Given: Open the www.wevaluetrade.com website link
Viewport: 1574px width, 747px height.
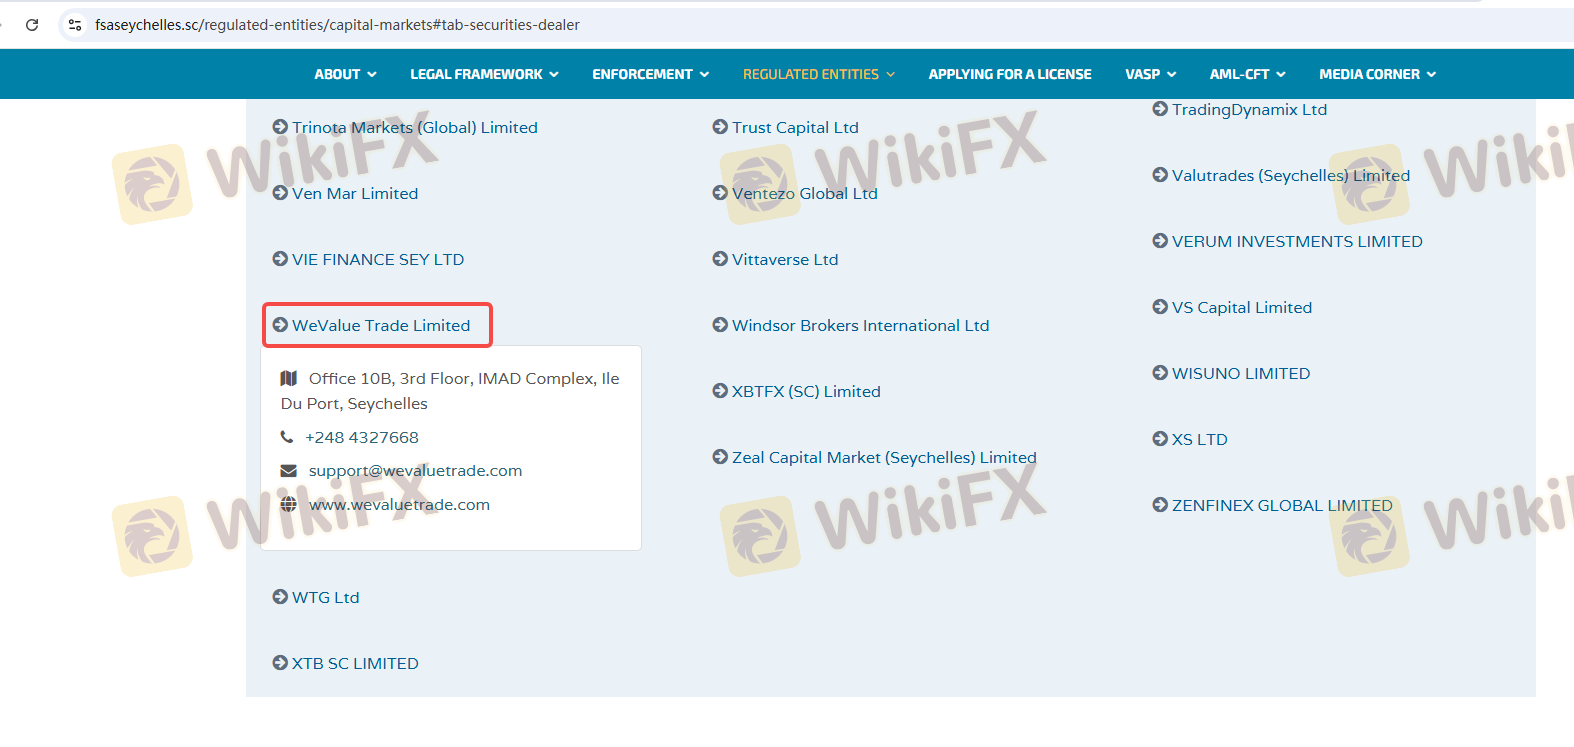Looking at the screenshot, I should [x=399, y=505].
